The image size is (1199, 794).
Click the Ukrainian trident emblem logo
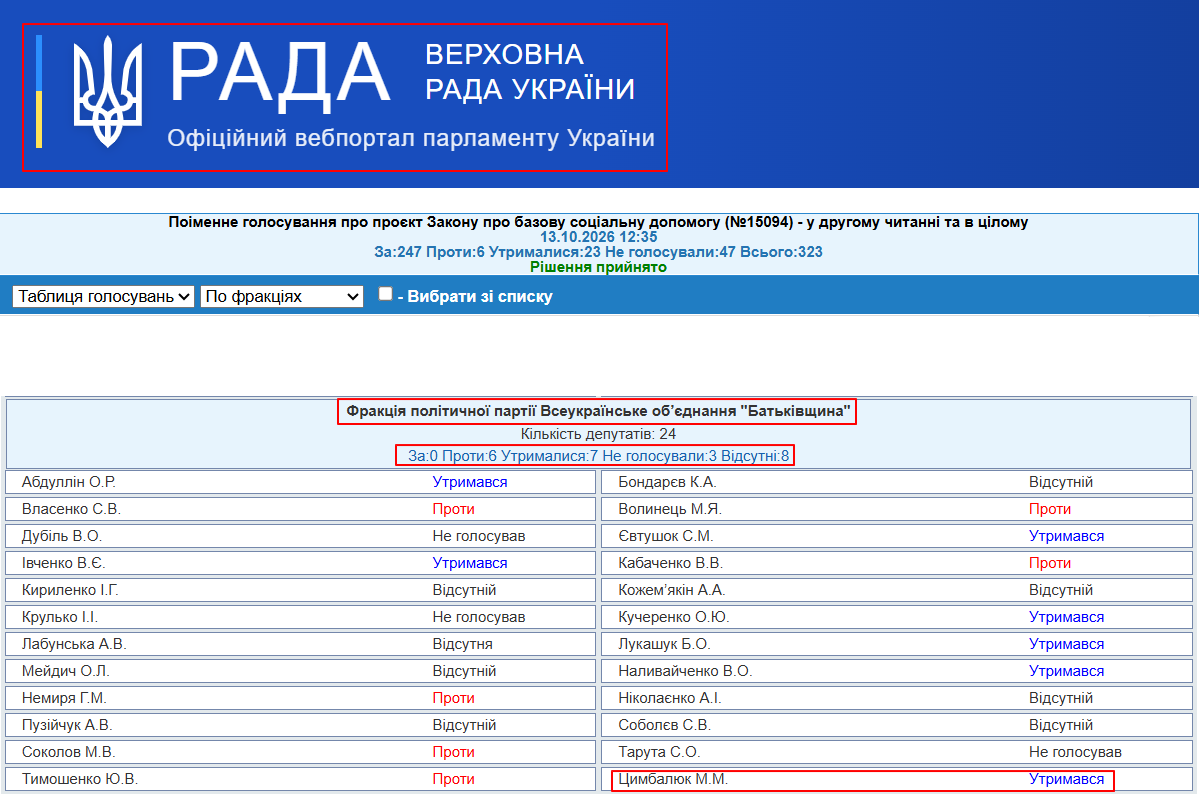point(108,92)
